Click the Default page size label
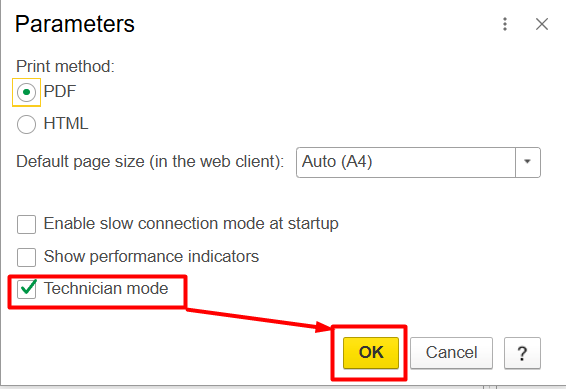Screen dimensions: 566x389 tap(150, 162)
